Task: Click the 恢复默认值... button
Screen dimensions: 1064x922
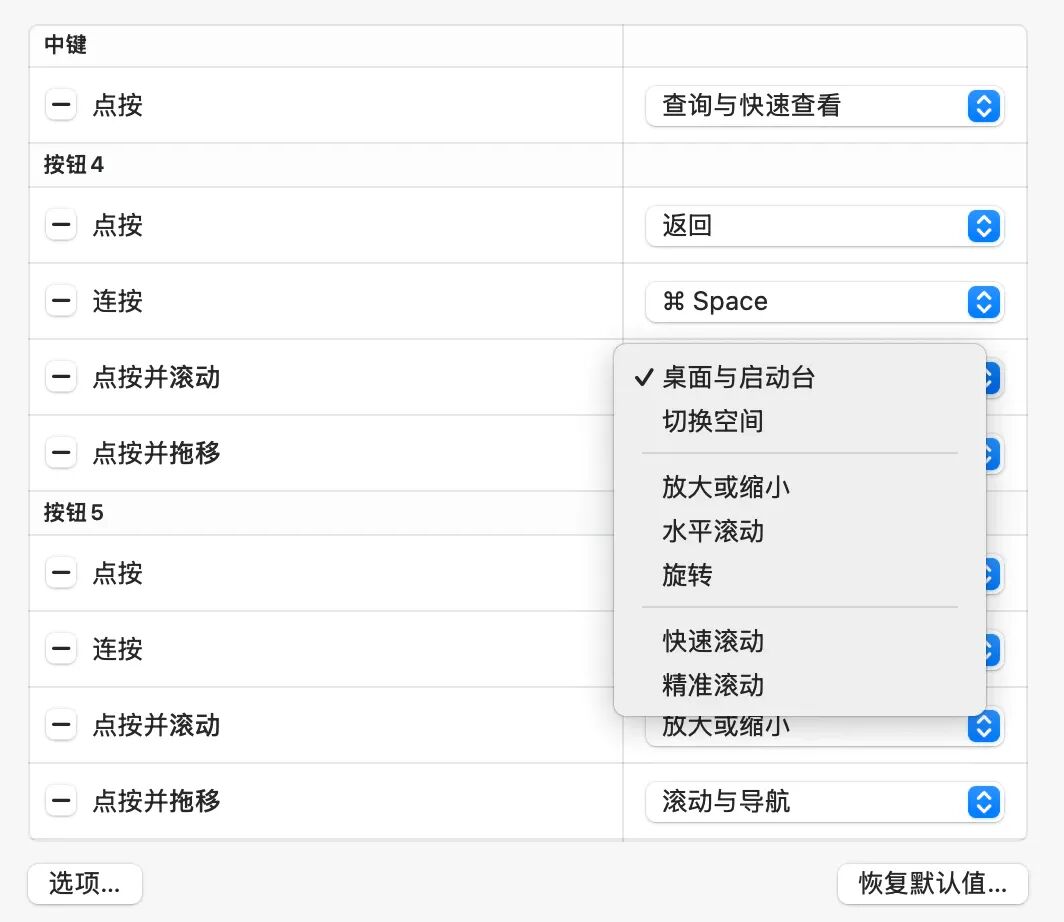Action: pyautogui.click(x=932, y=883)
